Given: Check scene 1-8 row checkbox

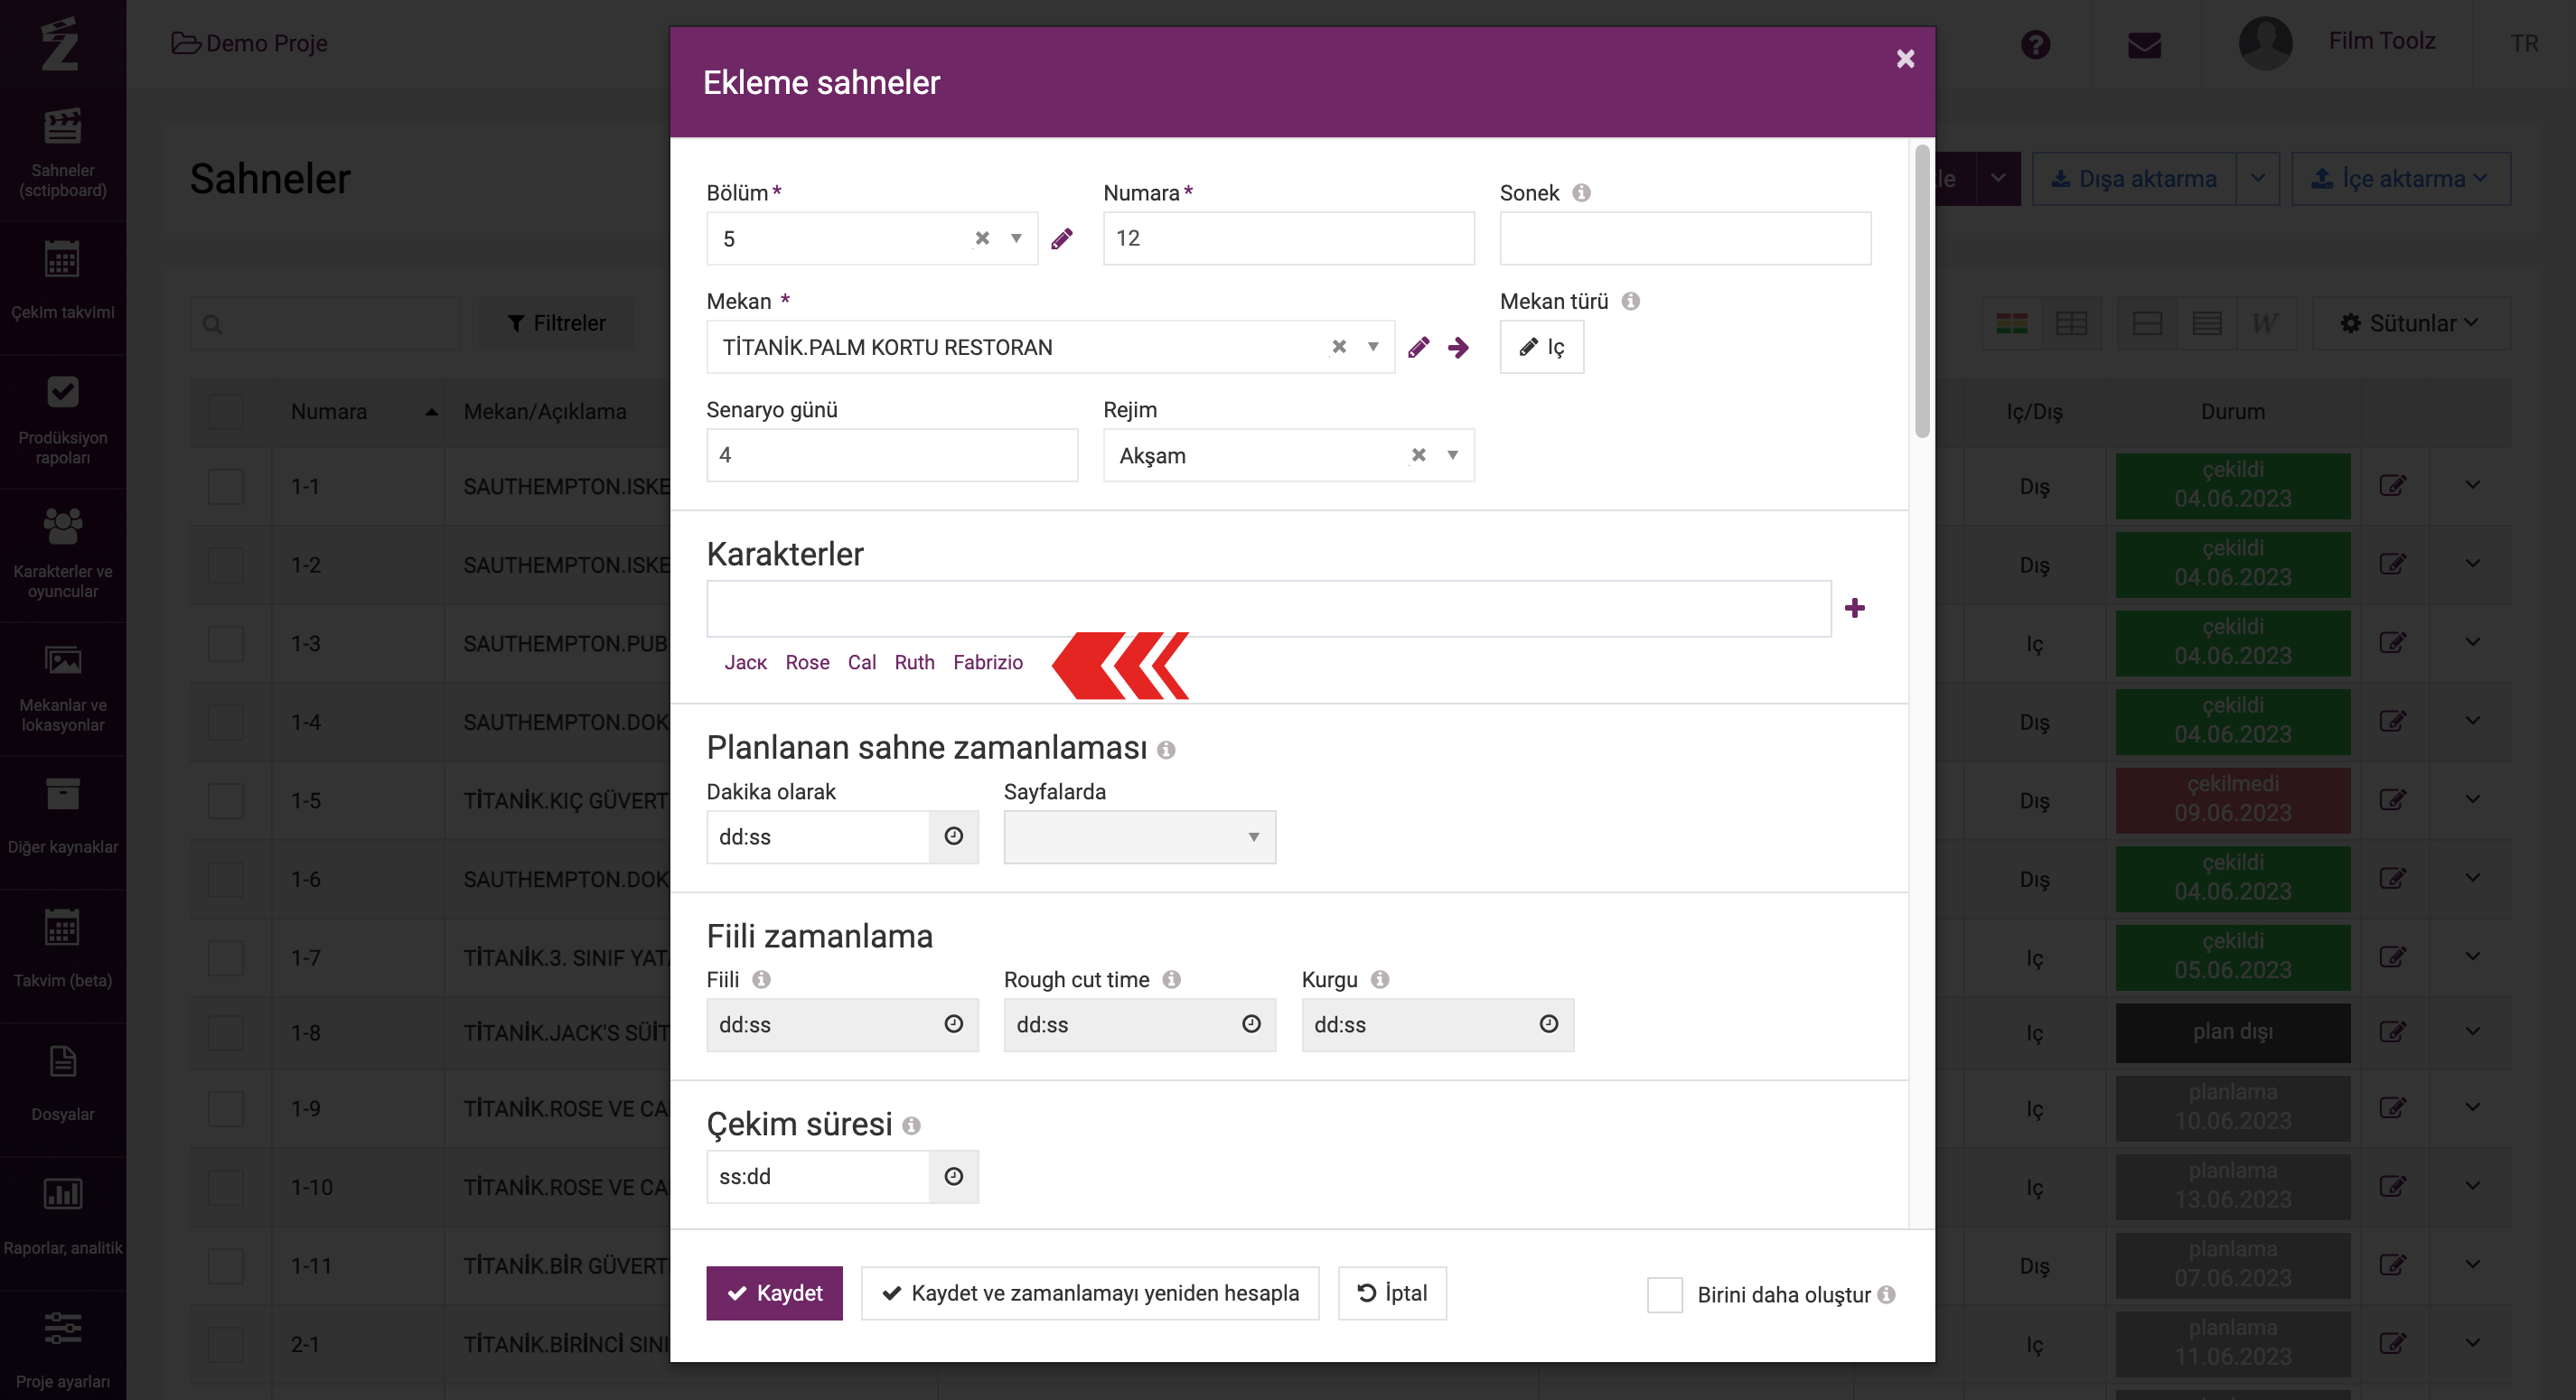Looking at the screenshot, I should pos(226,1032).
